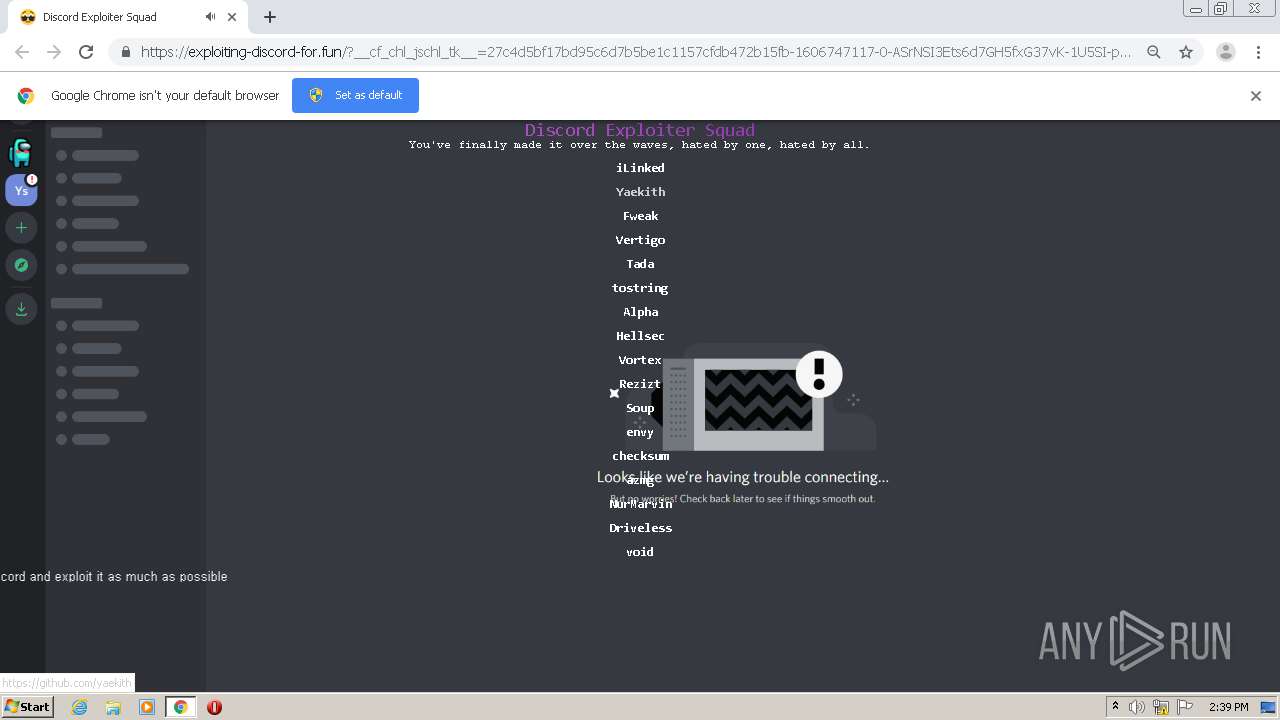Open the red security taskbar icon
The width and height of the screenshot is (1280, 720).
pos(214,707)
